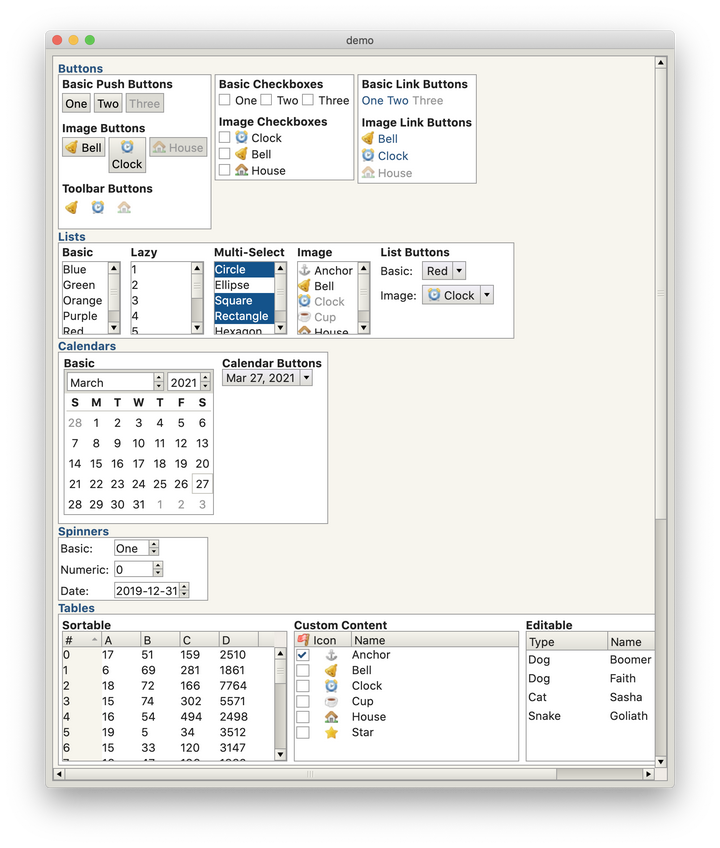Click the anchor icon in Custom Content
This screenshot has height=848, width=720.
331,655
